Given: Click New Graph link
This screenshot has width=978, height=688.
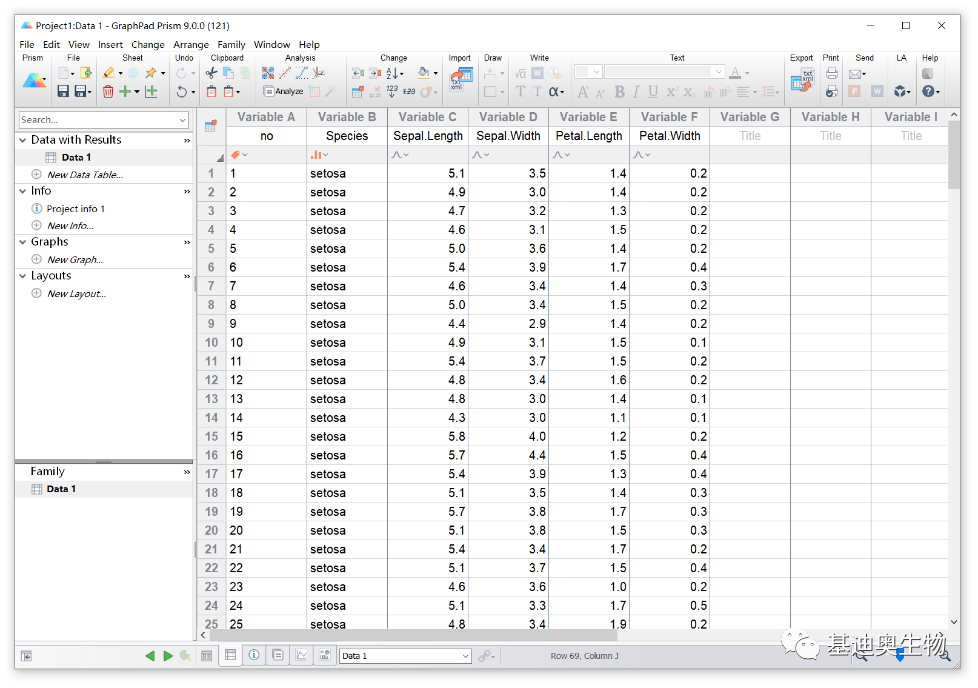Looking at the screenshot, I should 75,259.
